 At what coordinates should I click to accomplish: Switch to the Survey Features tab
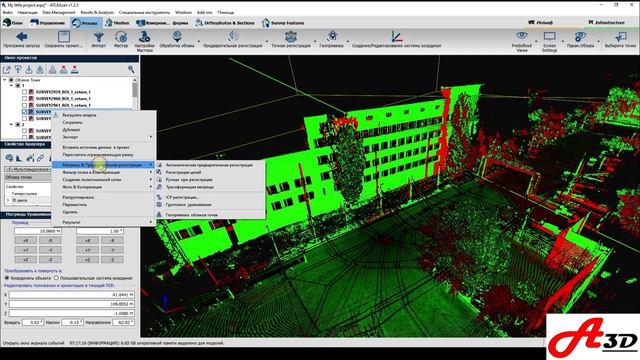coord(283,23)
